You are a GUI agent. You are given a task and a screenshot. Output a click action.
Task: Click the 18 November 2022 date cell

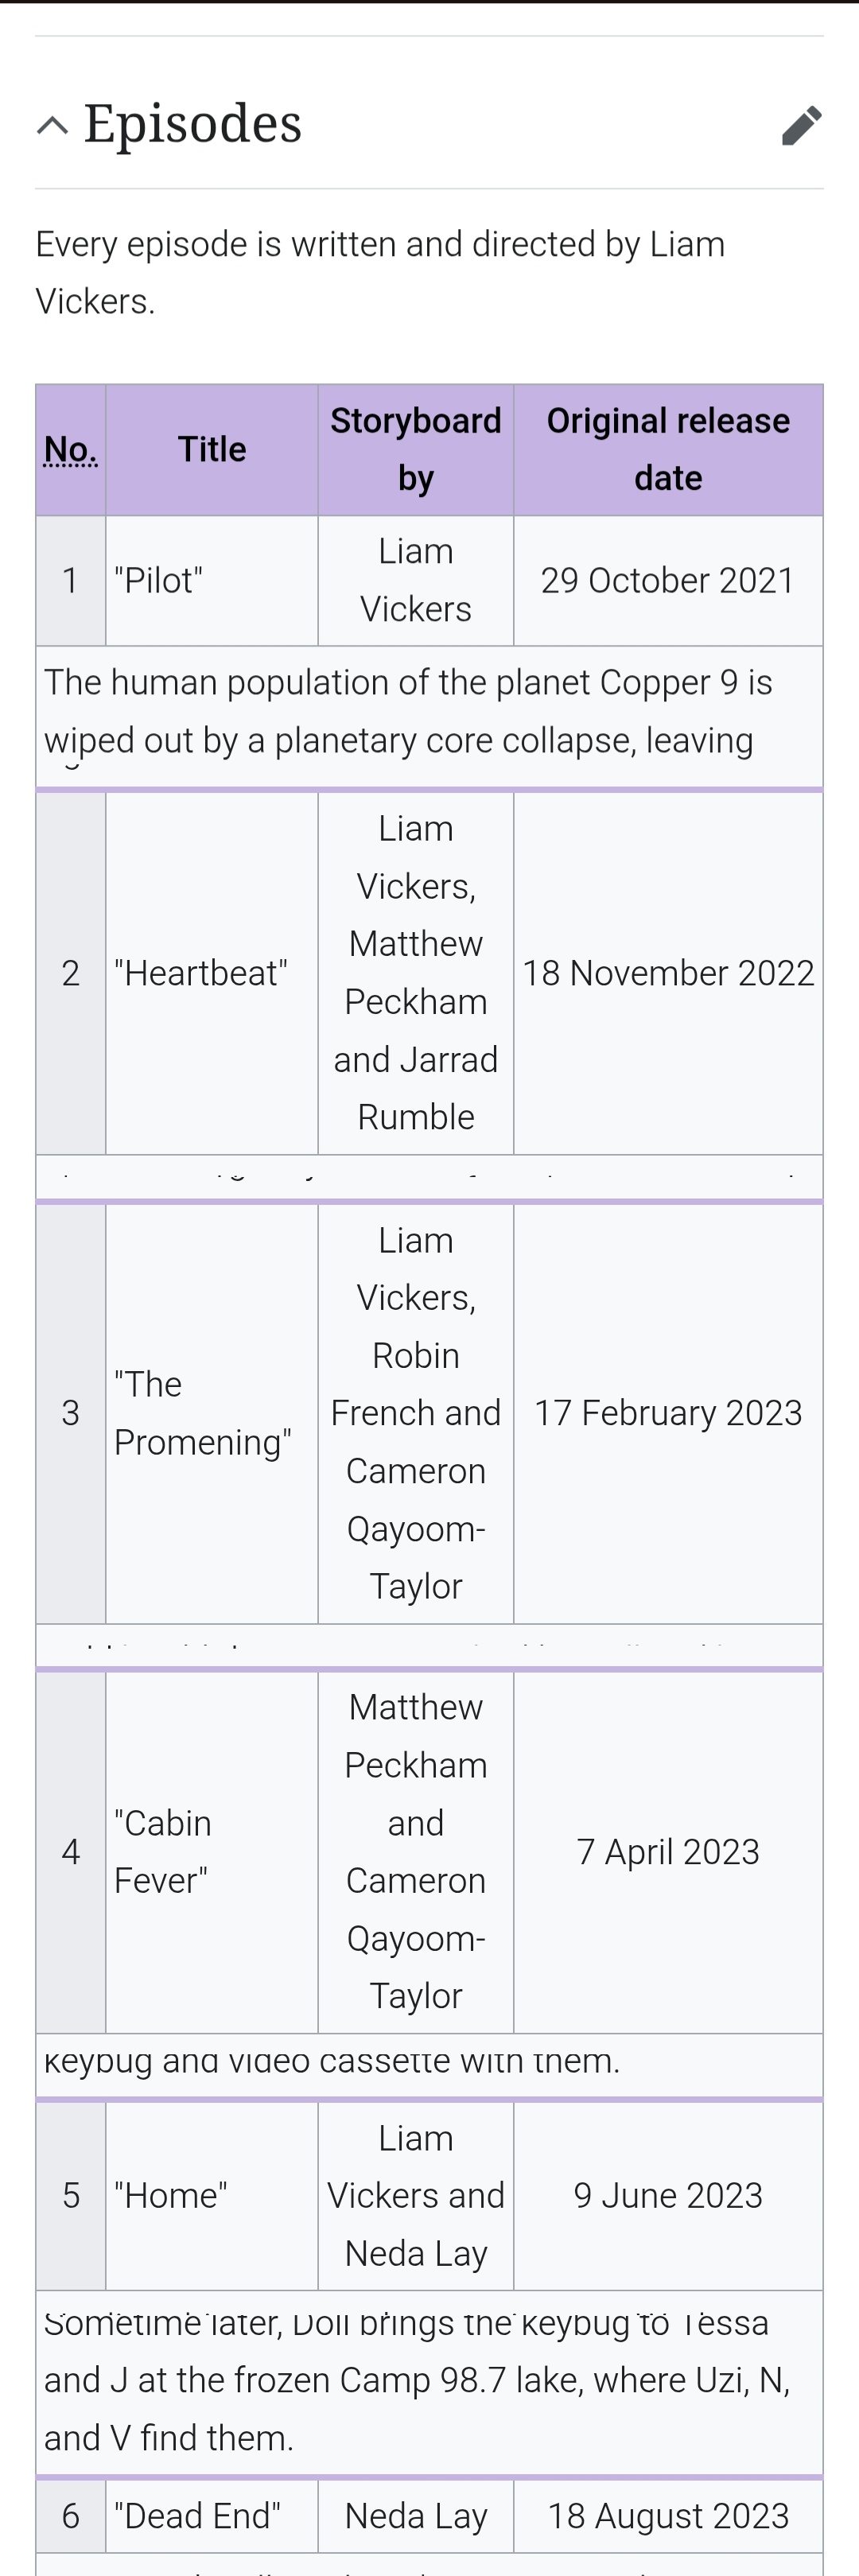coord(668,973)
